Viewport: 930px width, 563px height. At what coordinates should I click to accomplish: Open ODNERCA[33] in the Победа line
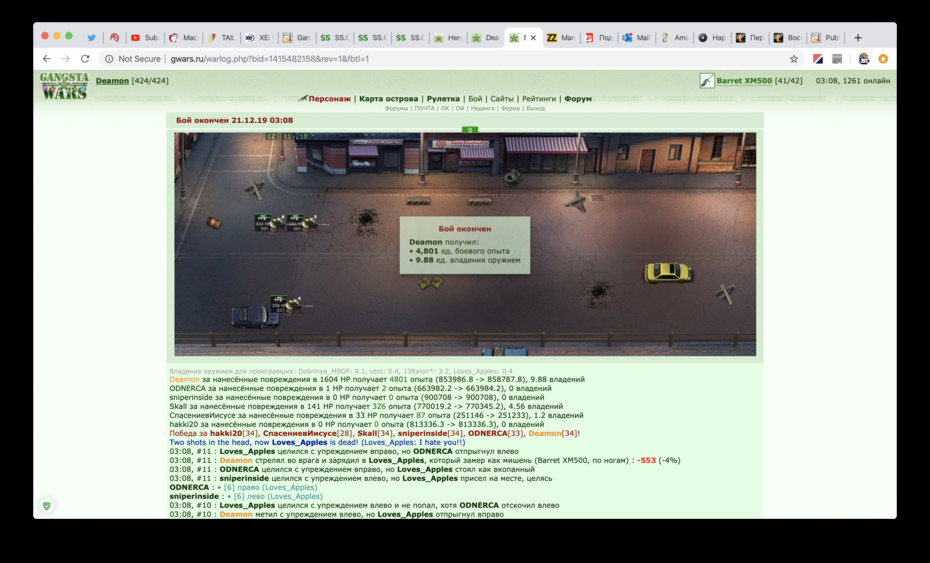(496, 433)
